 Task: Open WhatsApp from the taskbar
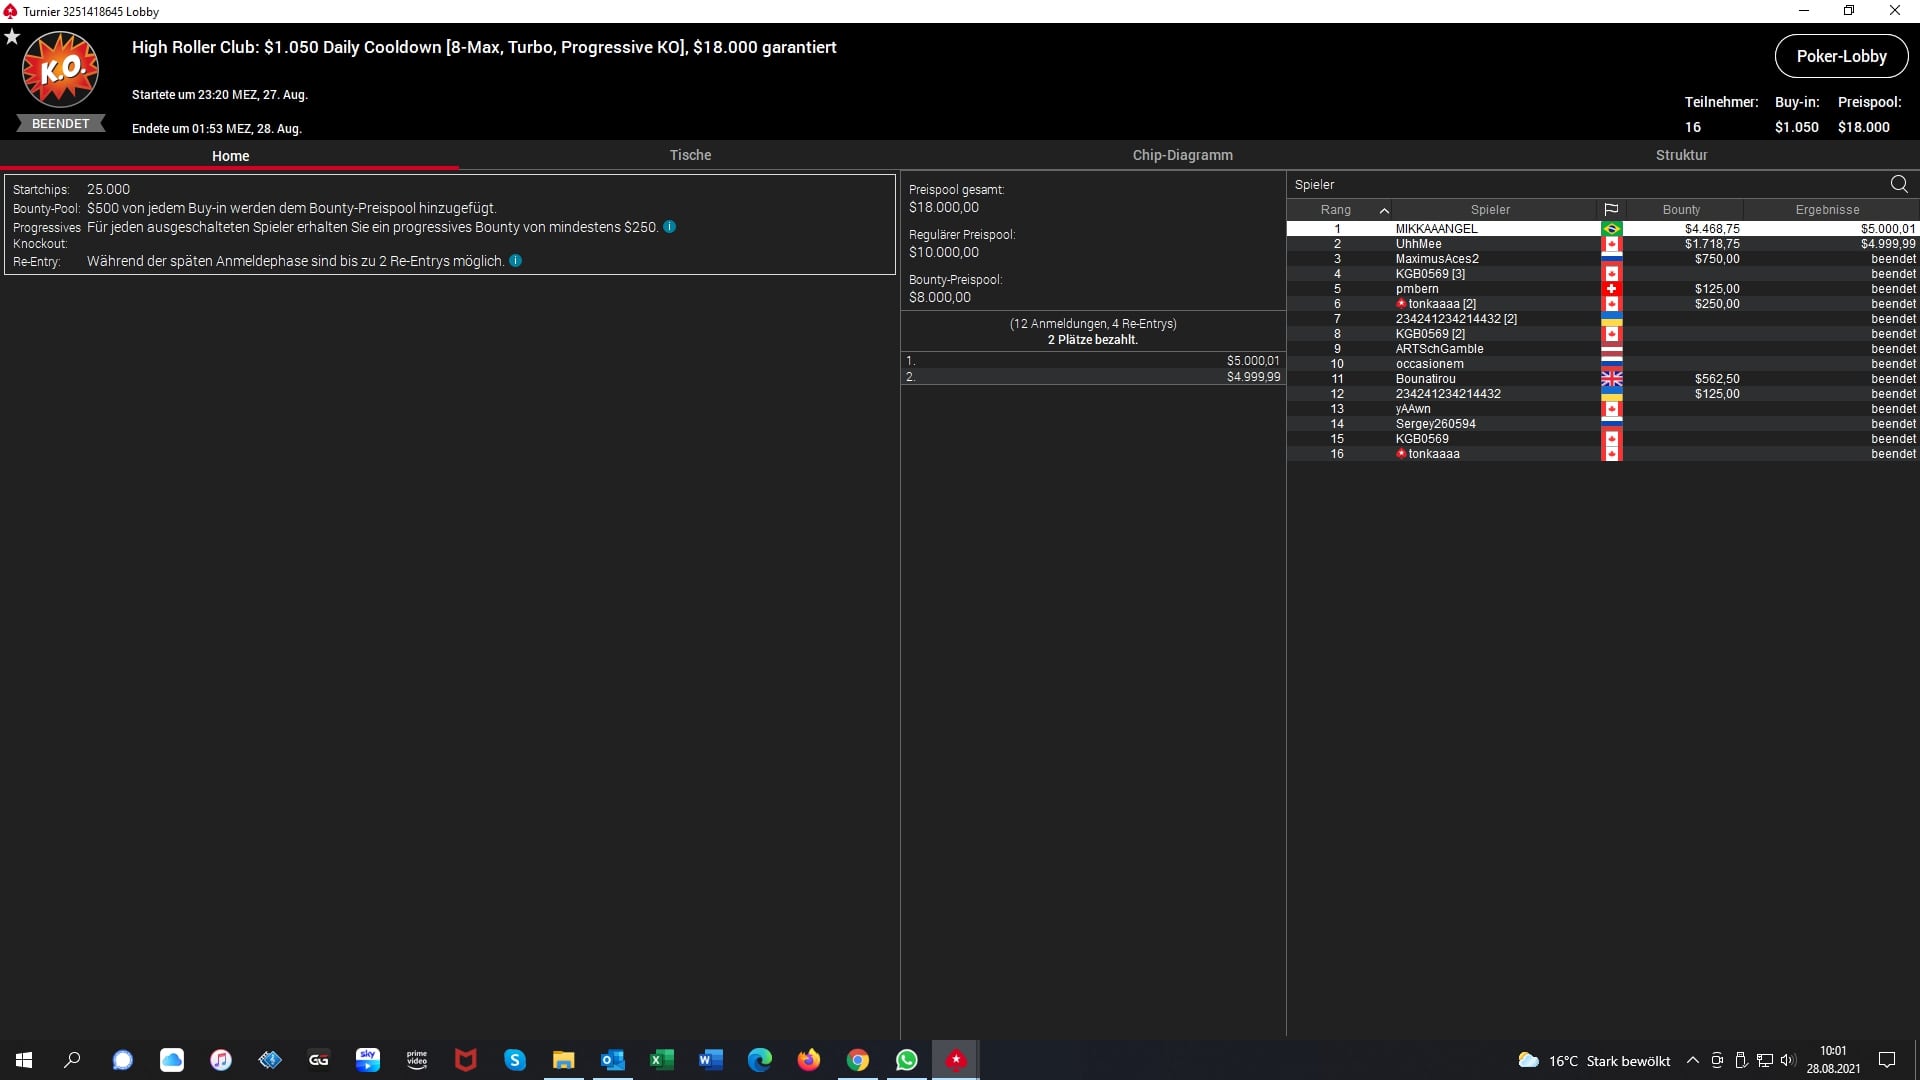point(907,1060)
